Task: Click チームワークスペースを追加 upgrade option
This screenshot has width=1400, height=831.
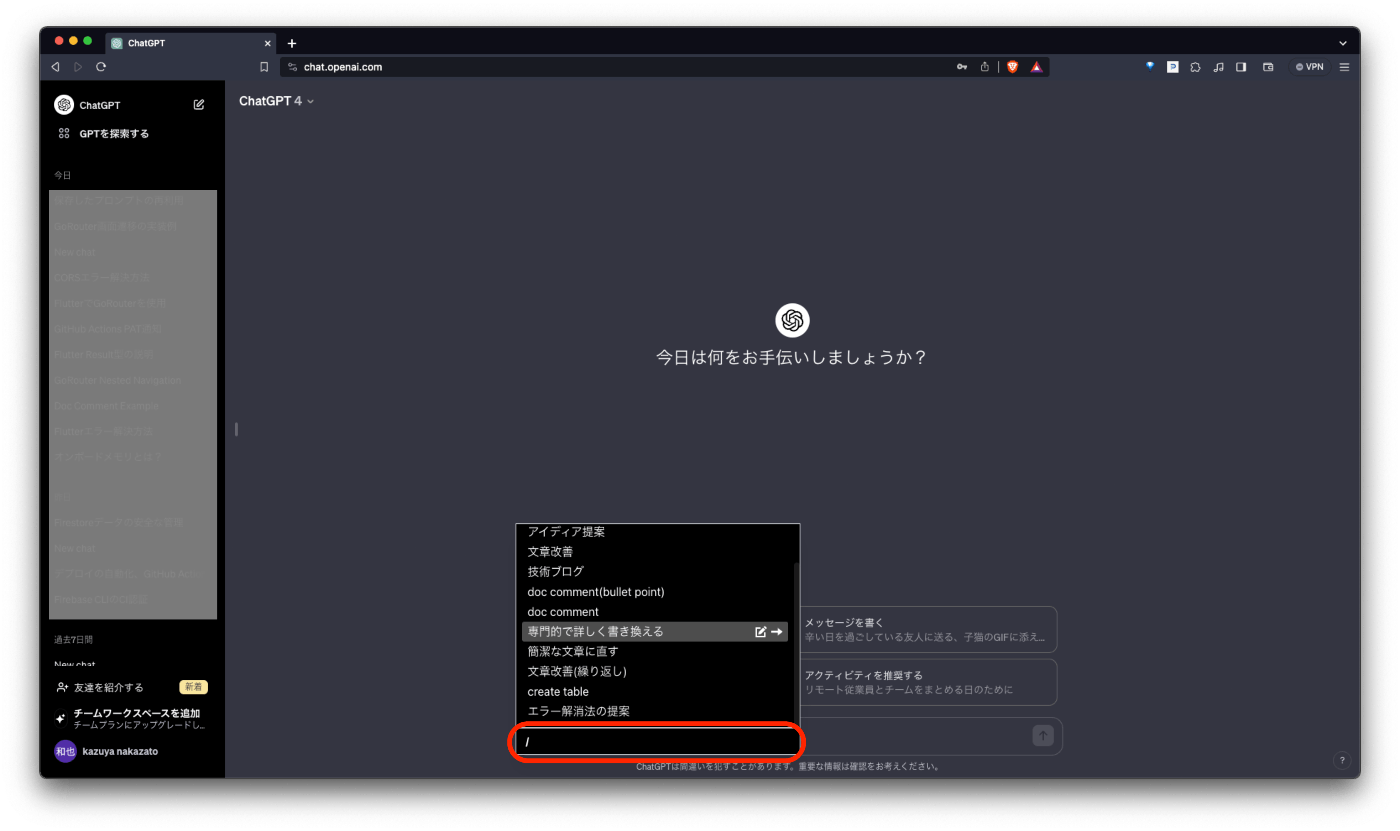Action: (x=131, y=718)
